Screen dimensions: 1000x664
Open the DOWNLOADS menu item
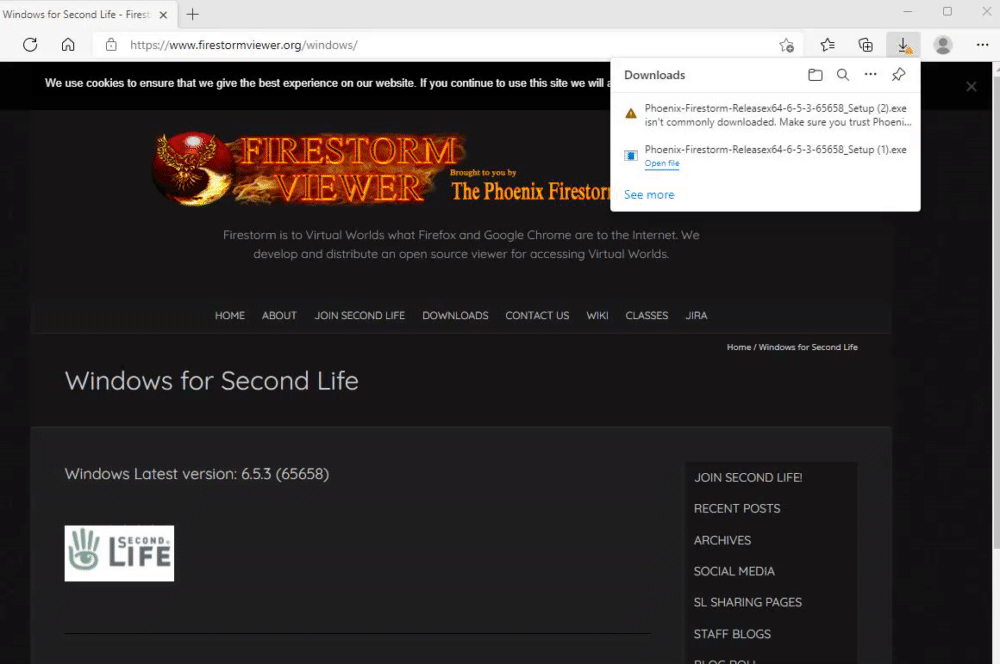(x=455, y=315)
